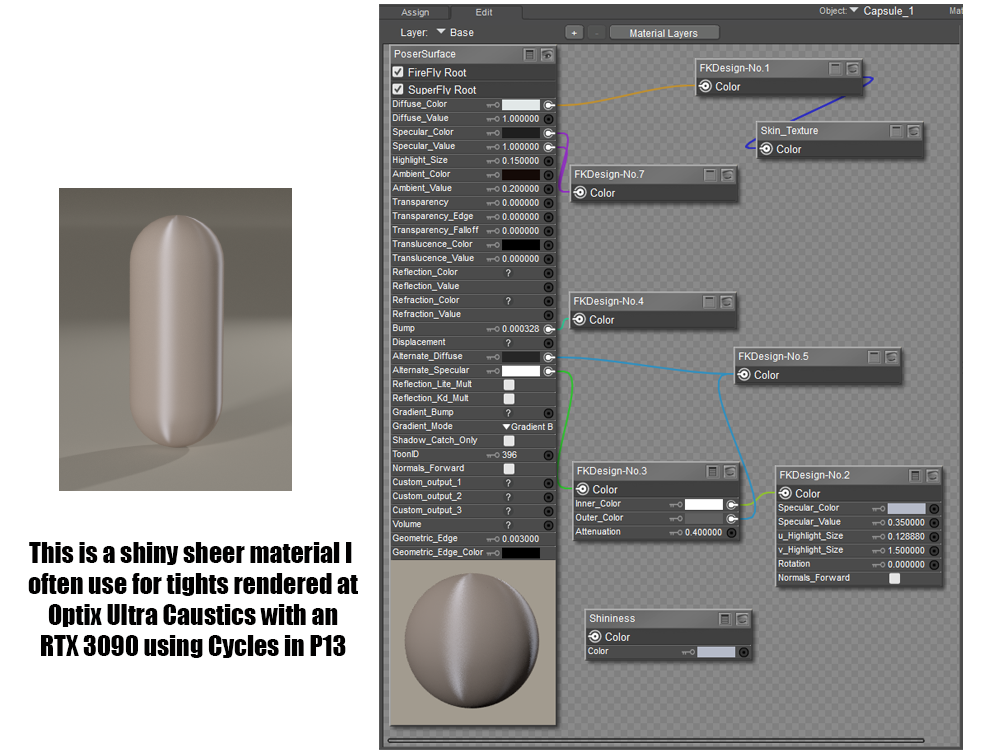1000x750 pixels.
Task: Collapse the PoserSurface node panel
Action: pyautogui.click(x=529, y=55)
